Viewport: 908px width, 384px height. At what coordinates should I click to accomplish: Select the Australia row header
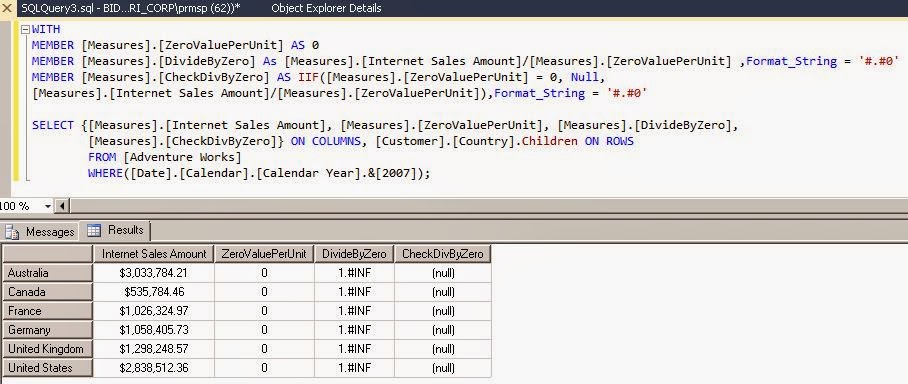point(47,273)
